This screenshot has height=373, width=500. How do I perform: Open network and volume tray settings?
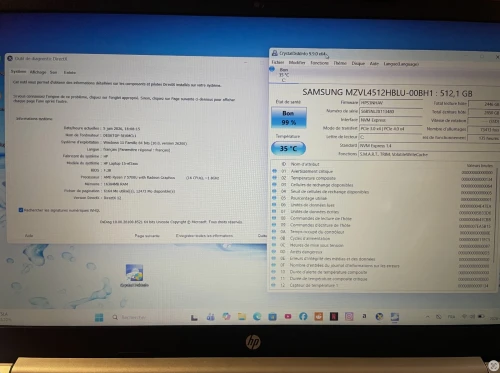click(468, 316)
